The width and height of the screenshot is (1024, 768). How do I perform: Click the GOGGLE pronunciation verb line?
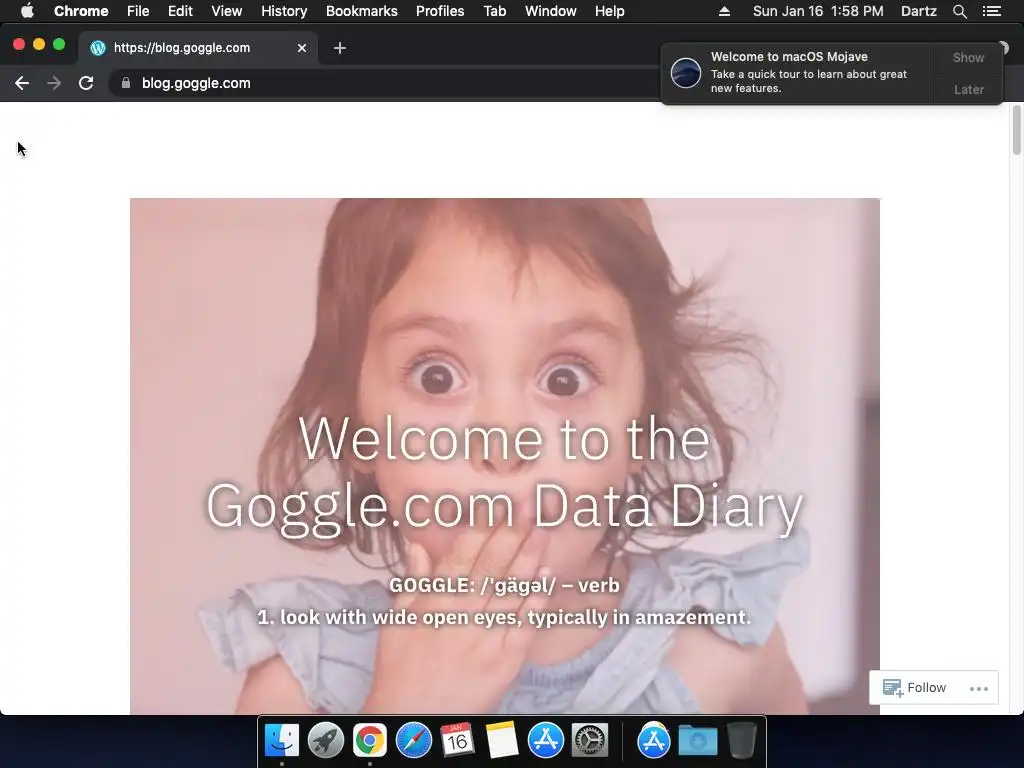tap(504, 585)
